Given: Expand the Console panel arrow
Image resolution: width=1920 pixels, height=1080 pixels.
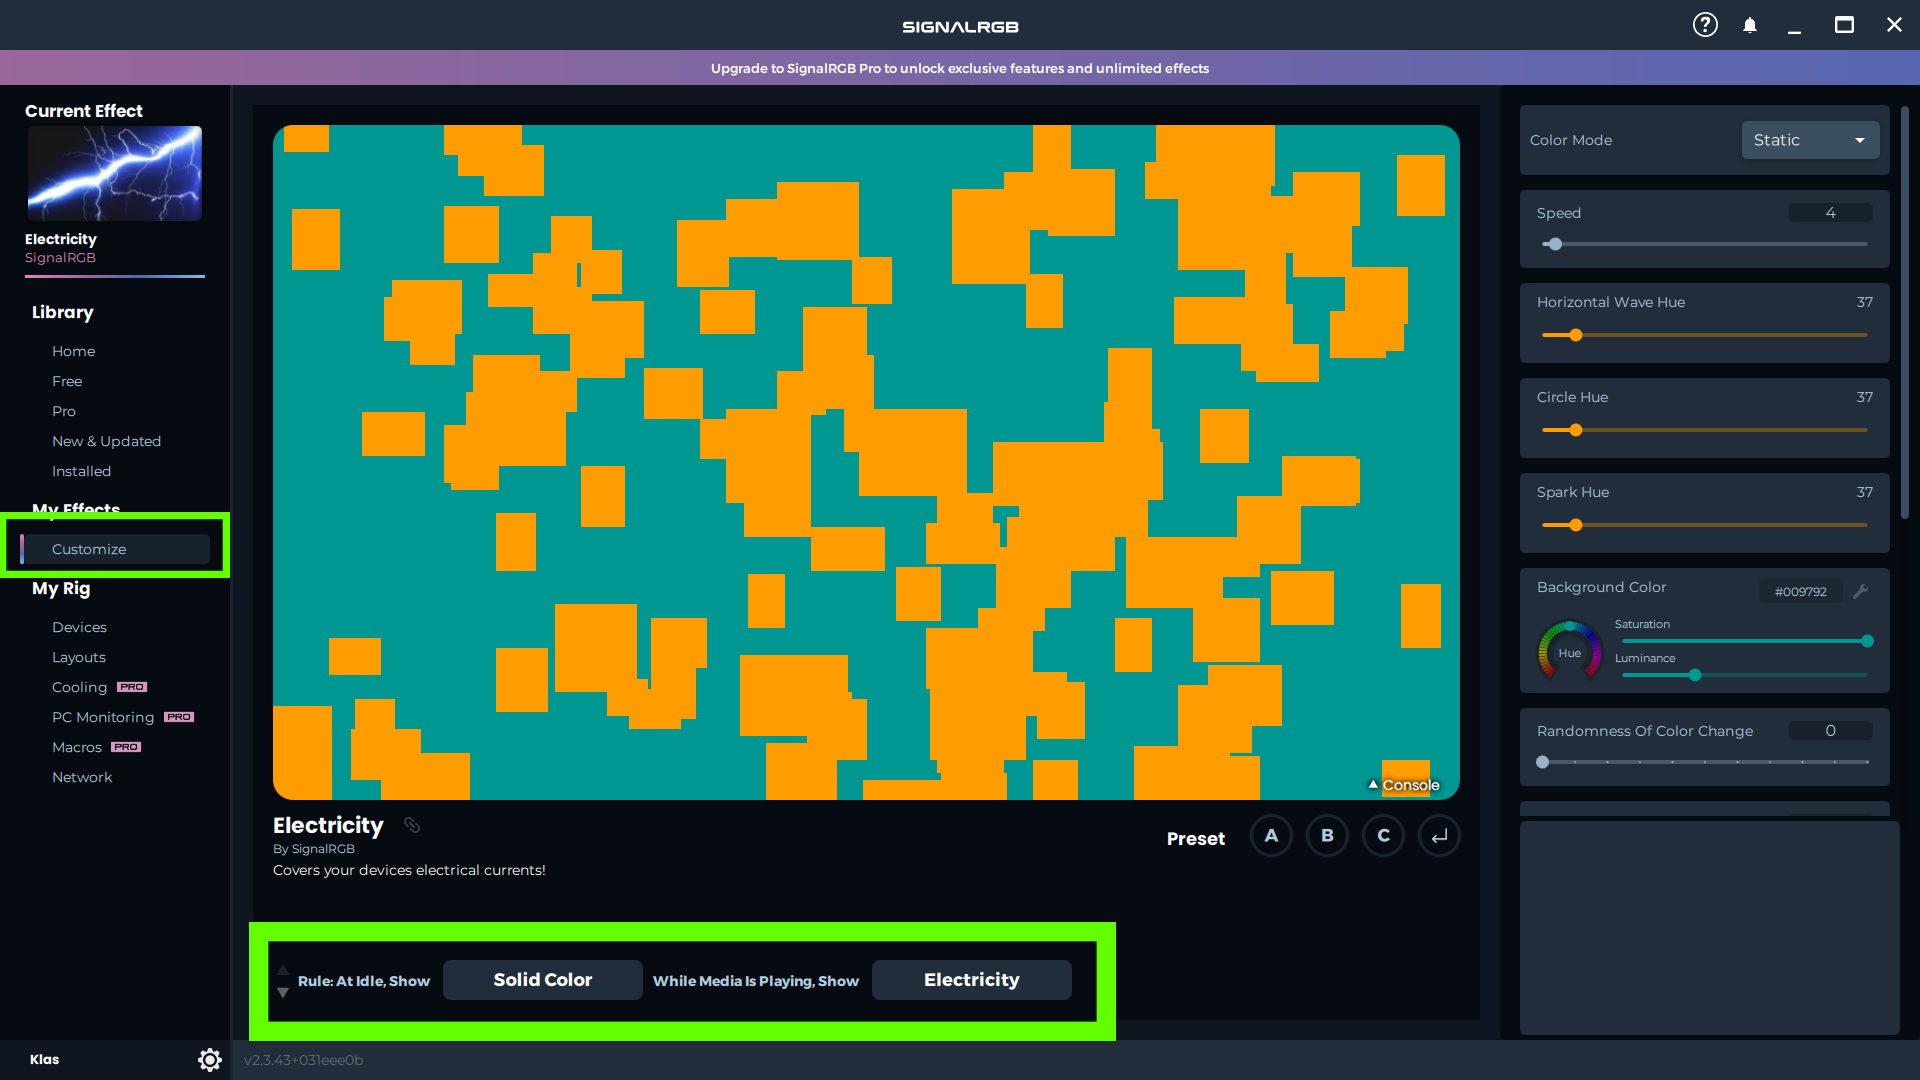Looking at the screenshot, I should pyautogui.click(x=1373, y=785).
